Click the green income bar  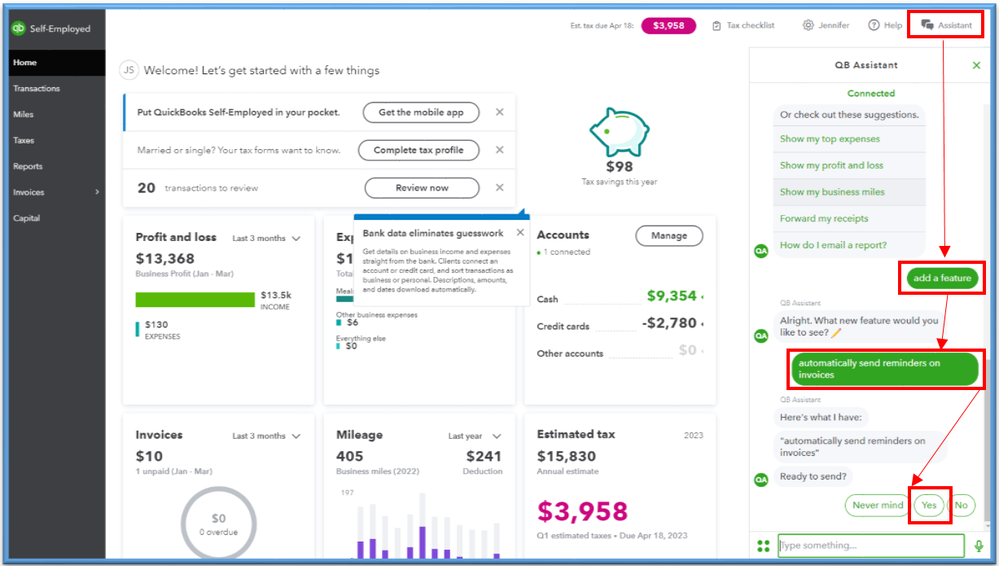click(195, 300)
